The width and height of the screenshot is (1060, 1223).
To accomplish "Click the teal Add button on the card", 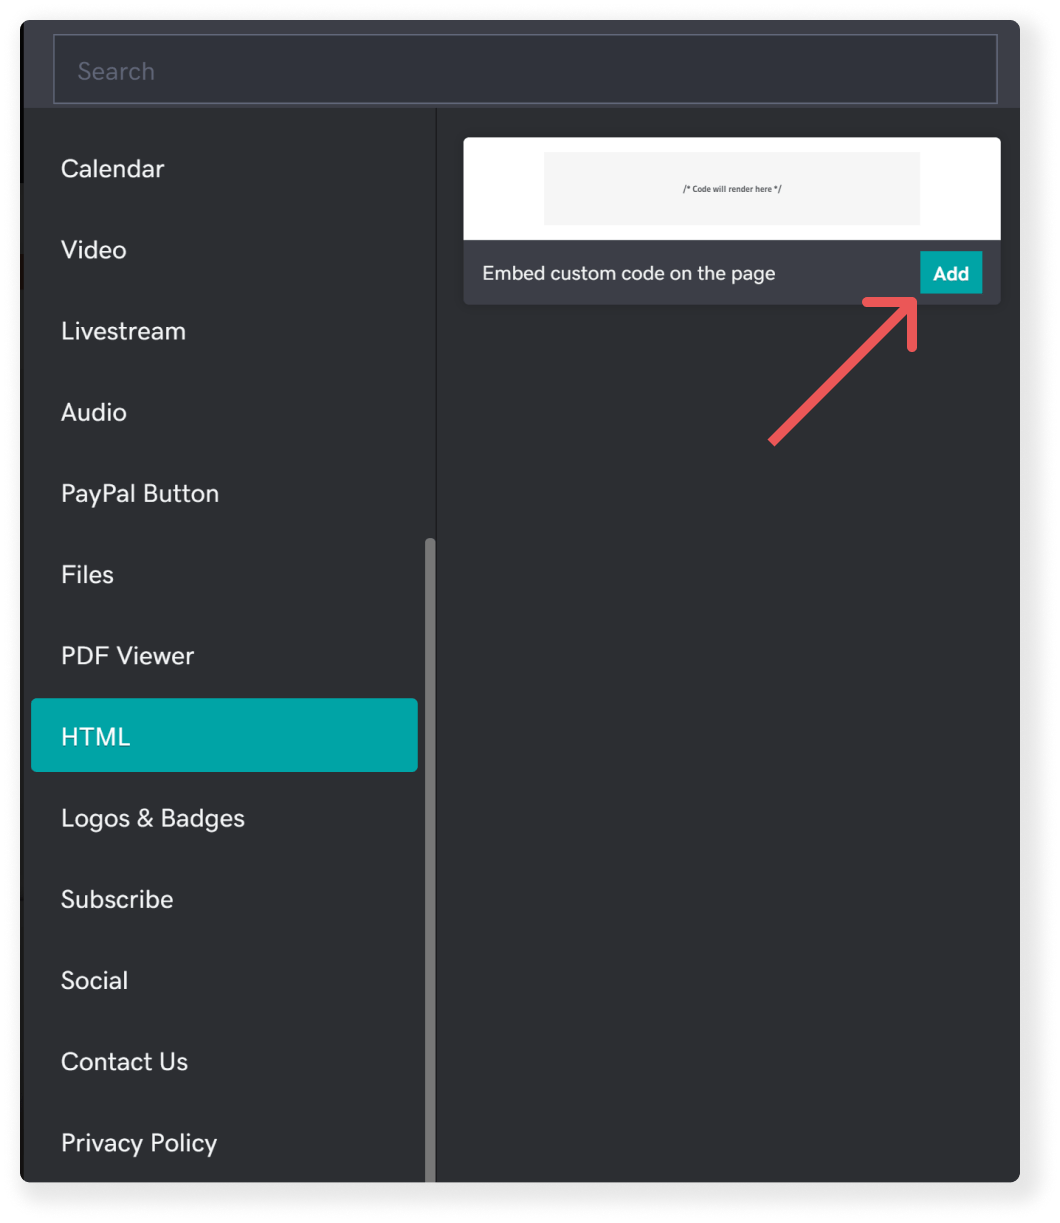I will coord(950,272).
